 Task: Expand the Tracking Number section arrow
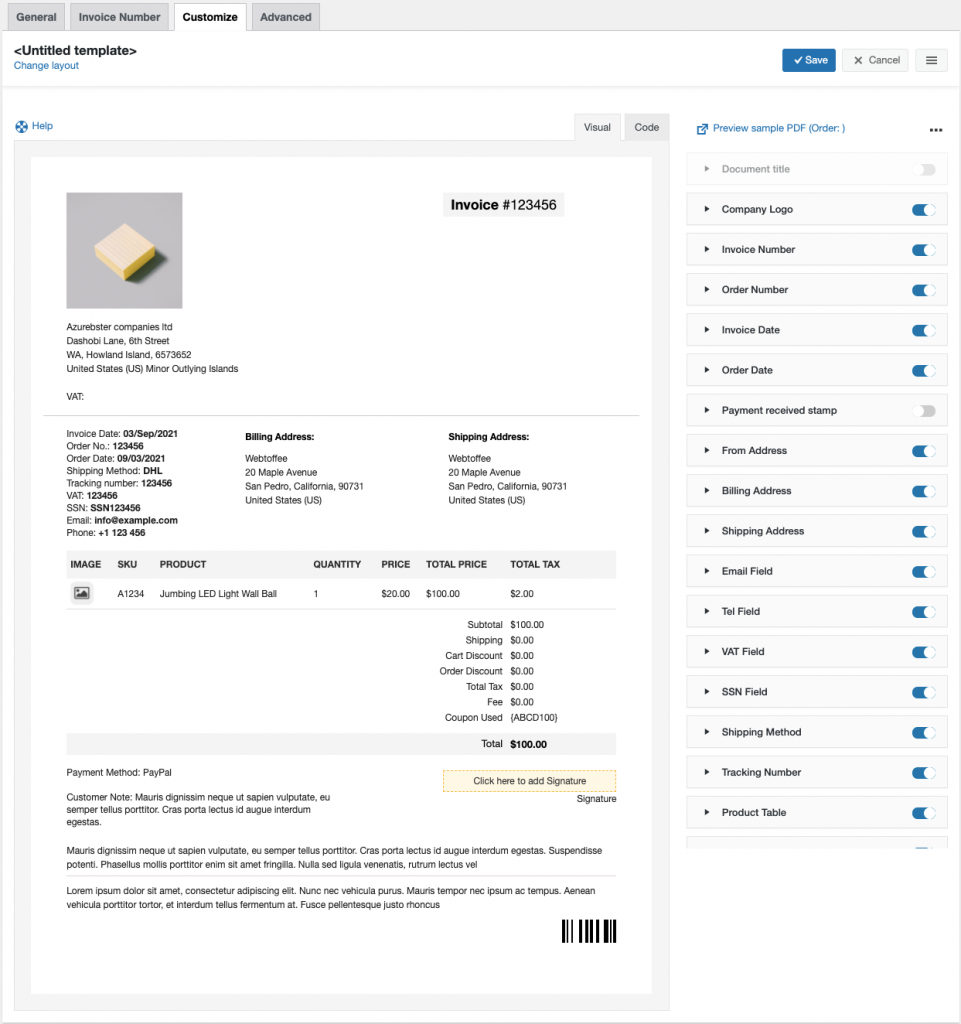(707, 773)
